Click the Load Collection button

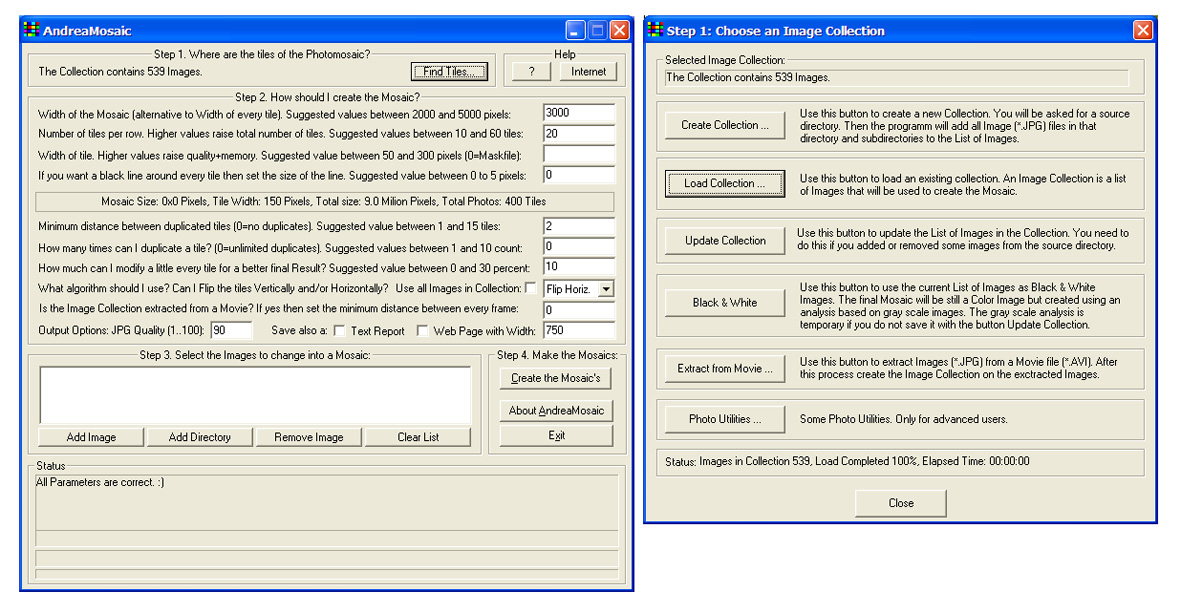coord(725,183)
